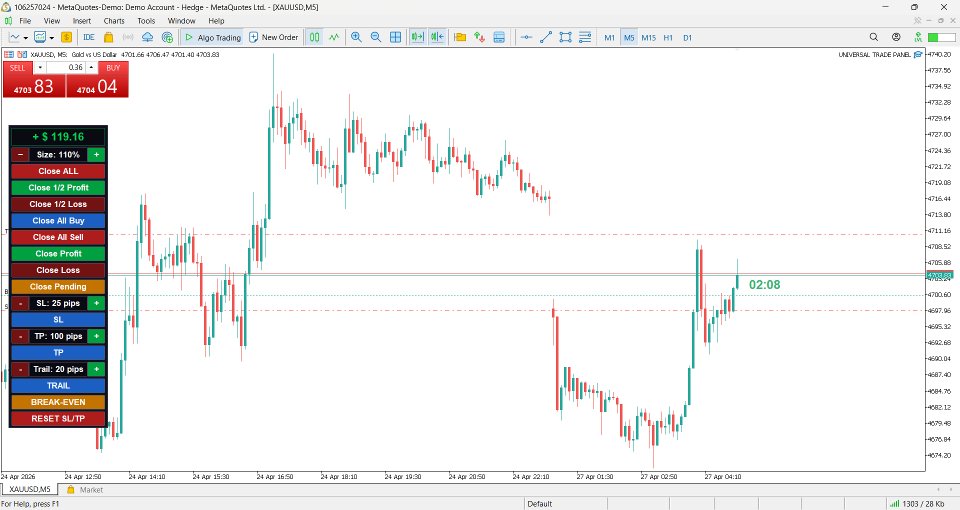
Task: Decrease Trail 20 pips with minus
Action: (x=20, y=369)
